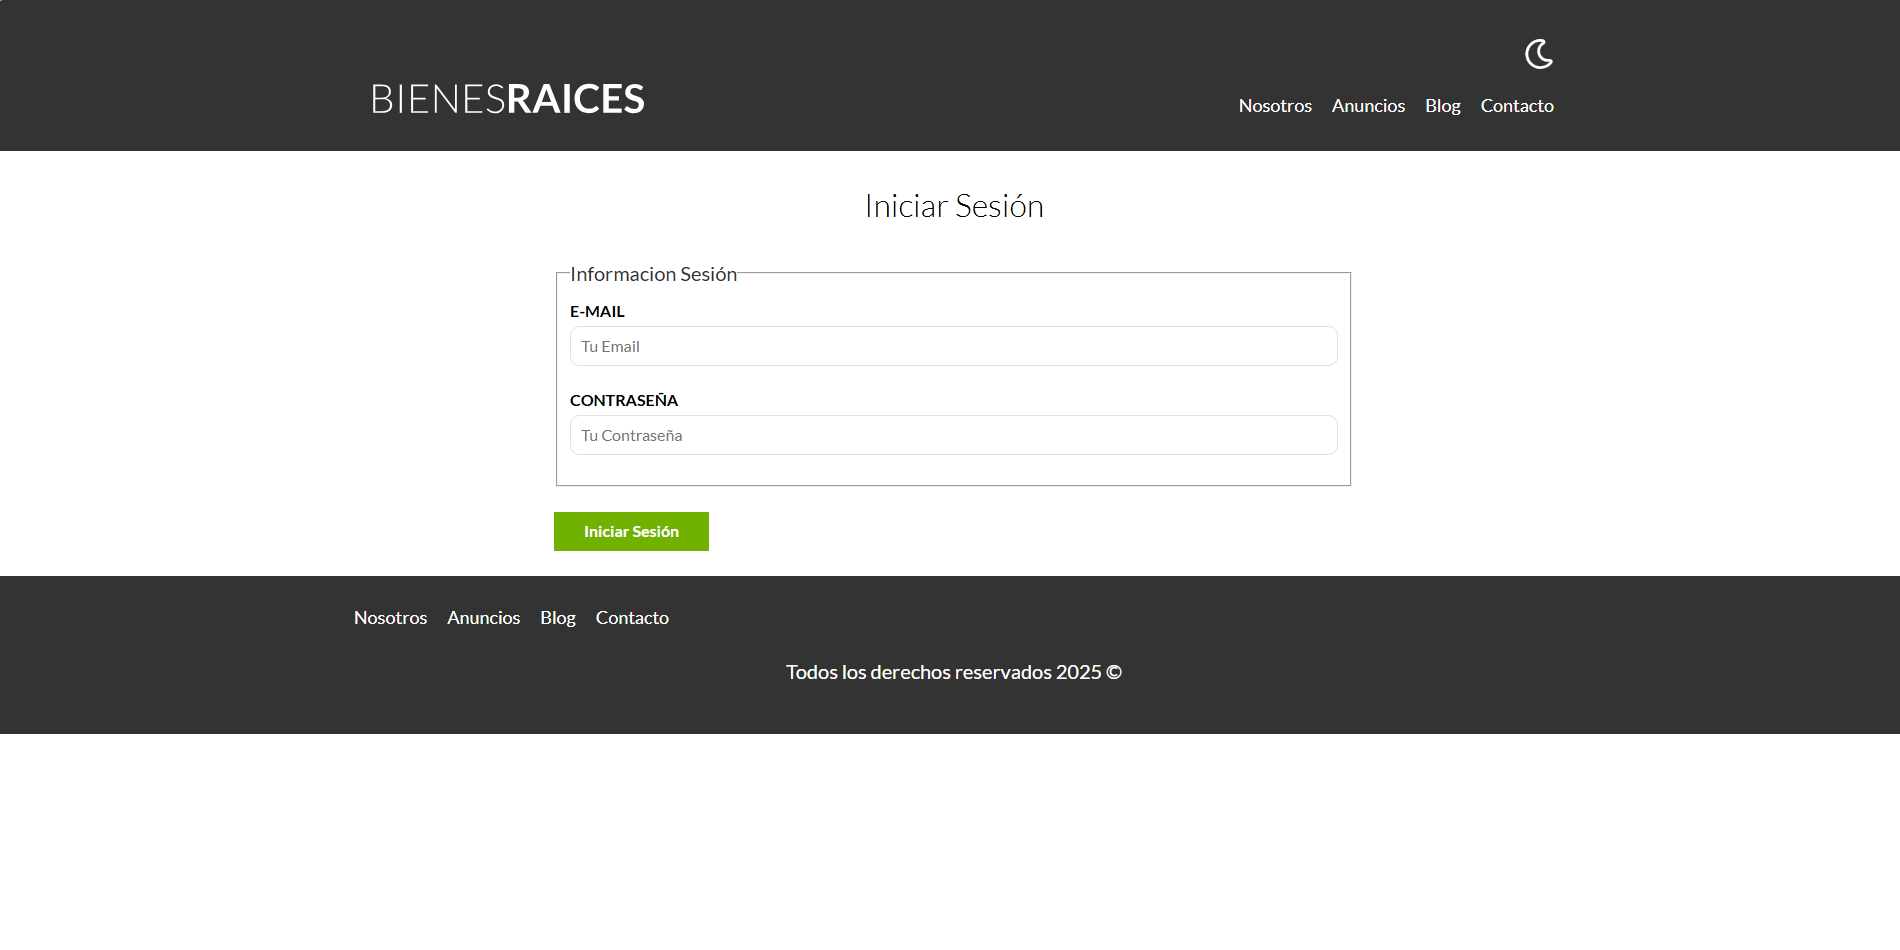Open Contacto link in the footer
This screenshot has width=1900, height=950.
(x=632, y=618)
